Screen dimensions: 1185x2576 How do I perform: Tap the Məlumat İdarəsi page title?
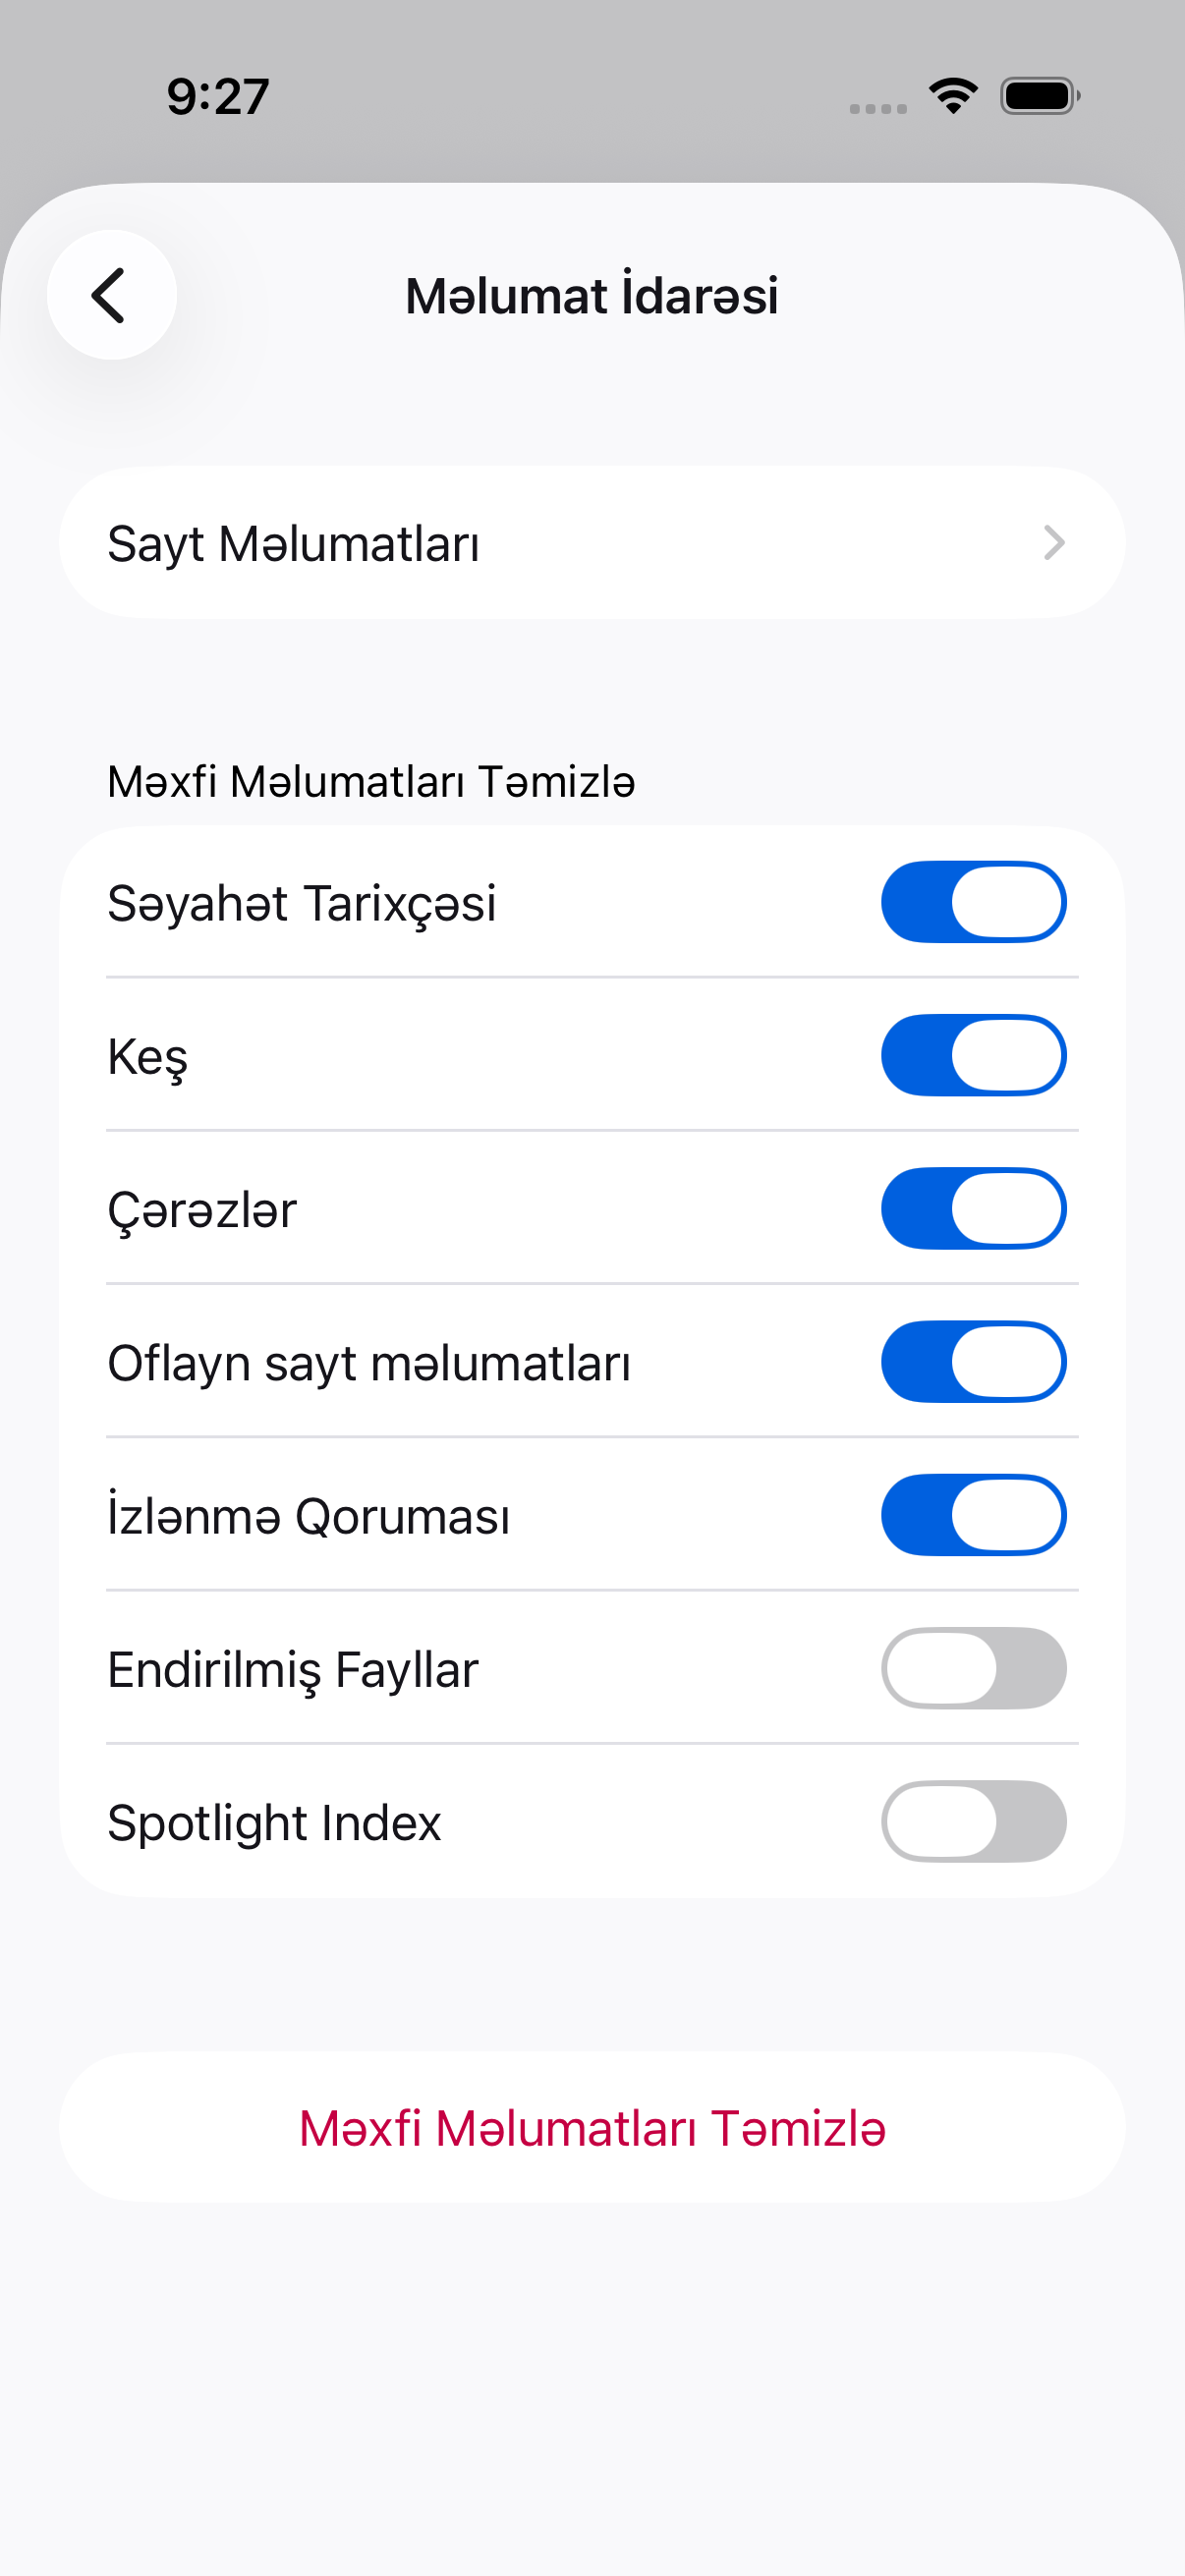pyautogui.click(x=592, y=296)
